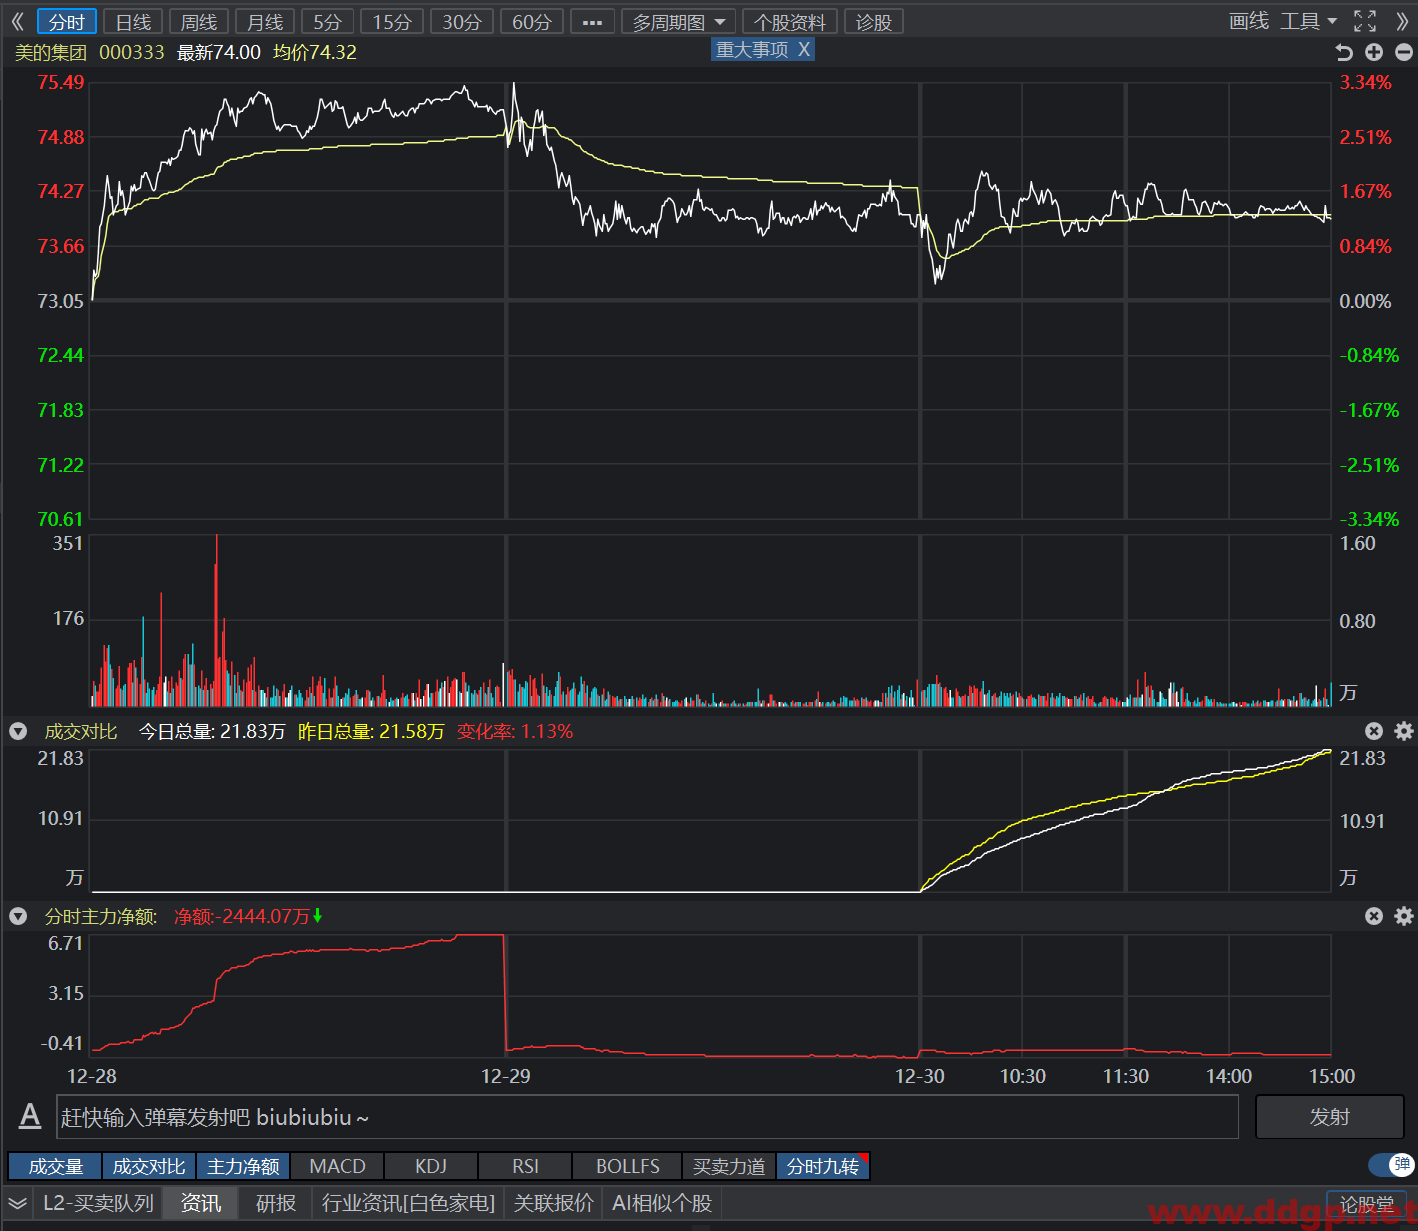
Task: Click the 发射 send button
Action: click(x=1329, y=1117)
